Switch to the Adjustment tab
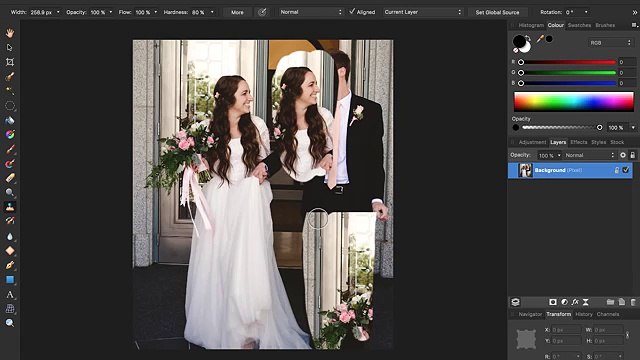Screen dimensions: 640x360 532,142
